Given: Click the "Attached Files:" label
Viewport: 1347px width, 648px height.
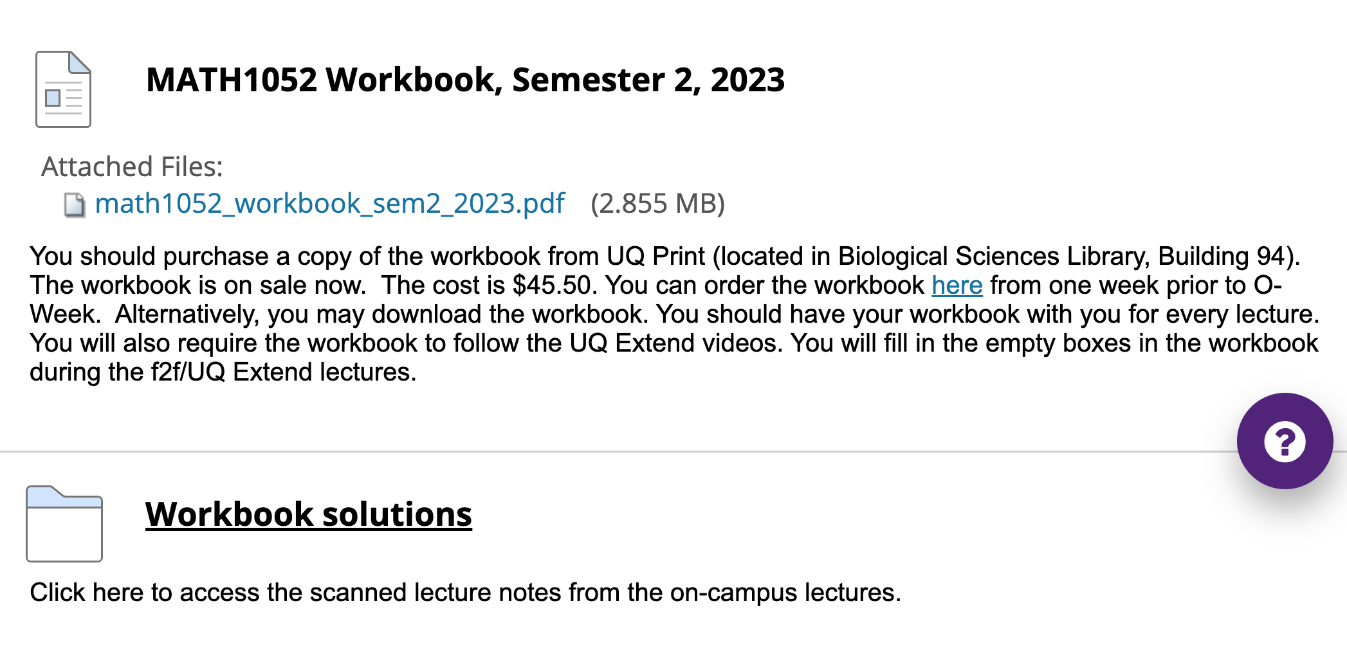Looking at the screenshot, I should coord(132,167).
